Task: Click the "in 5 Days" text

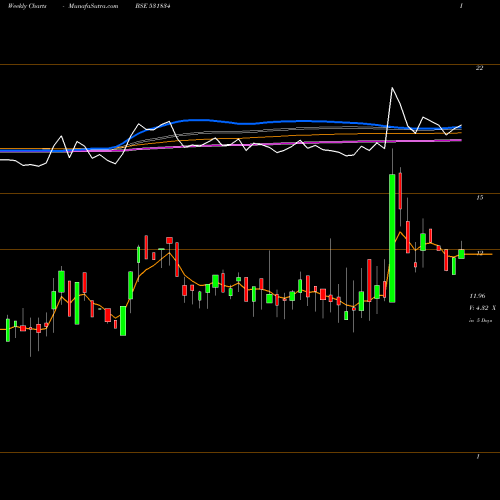Action: click(480, 320)
